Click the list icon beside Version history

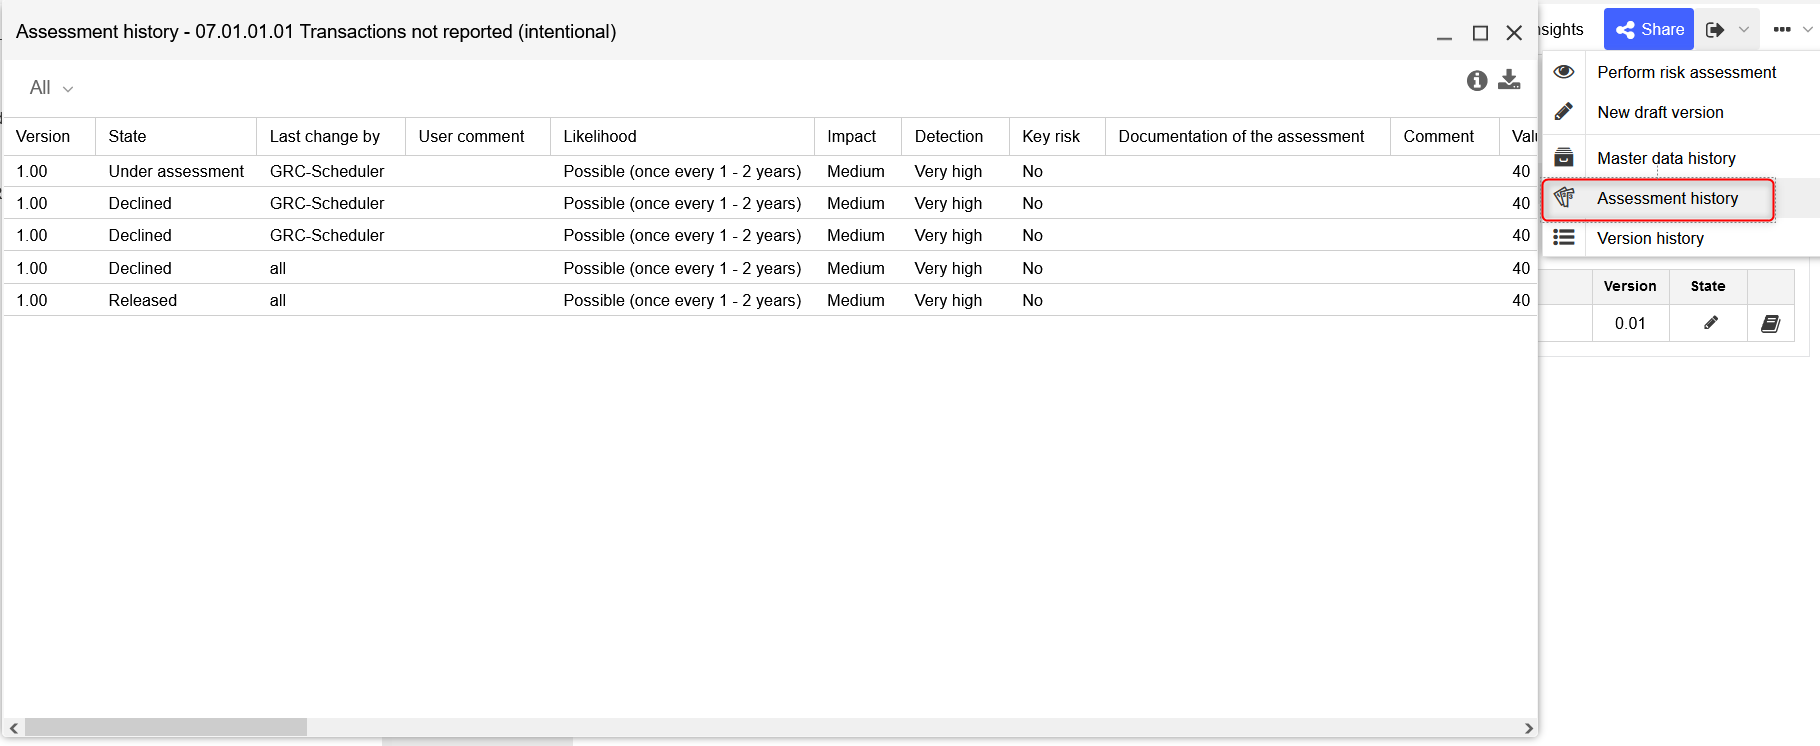[1564, 238]
